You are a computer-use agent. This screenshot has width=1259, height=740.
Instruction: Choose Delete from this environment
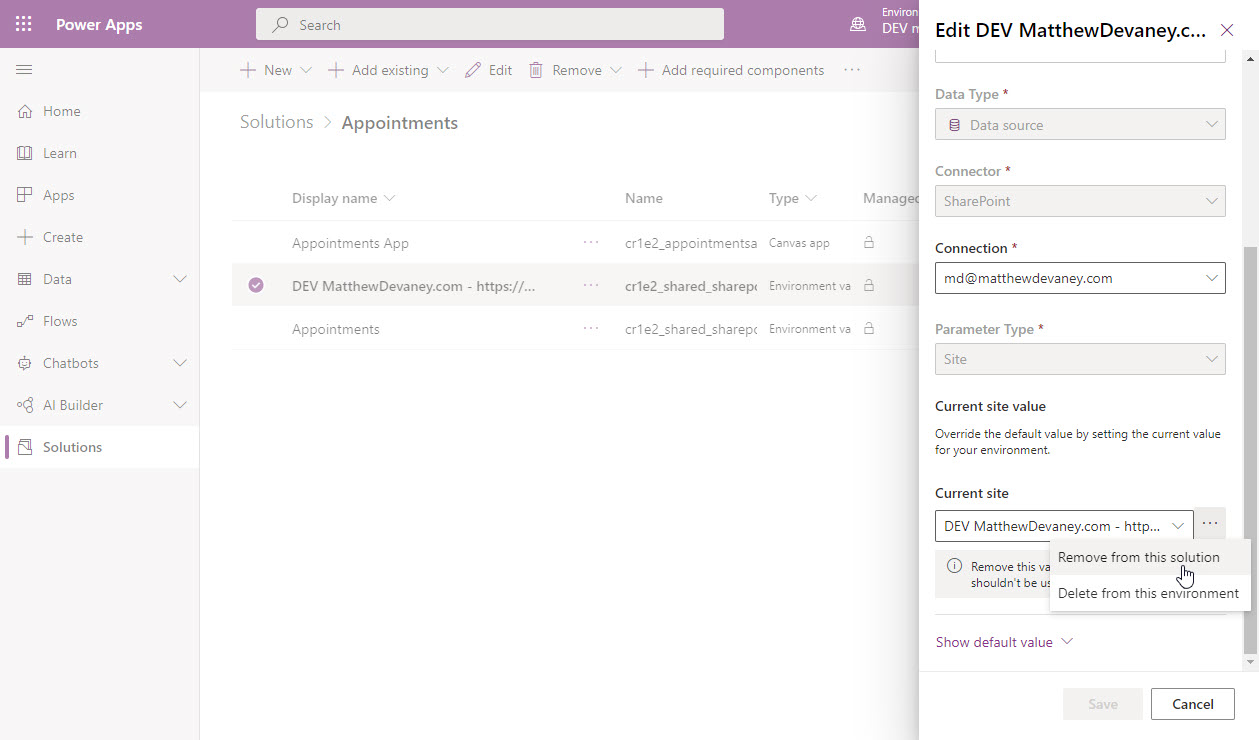1145,592
